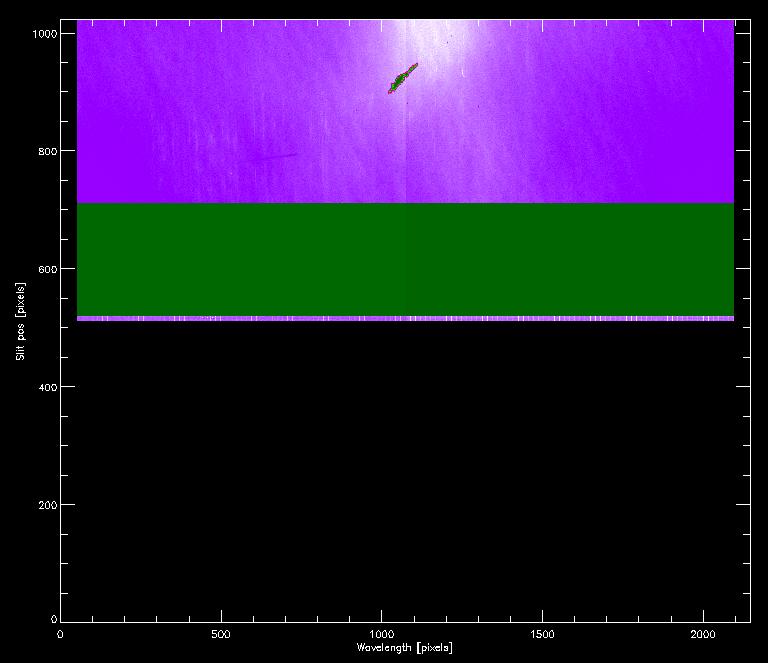Click the 500 tick label on horizontal axis
The width and height of the screenshot is (768, 663).
tap(221, 634)
